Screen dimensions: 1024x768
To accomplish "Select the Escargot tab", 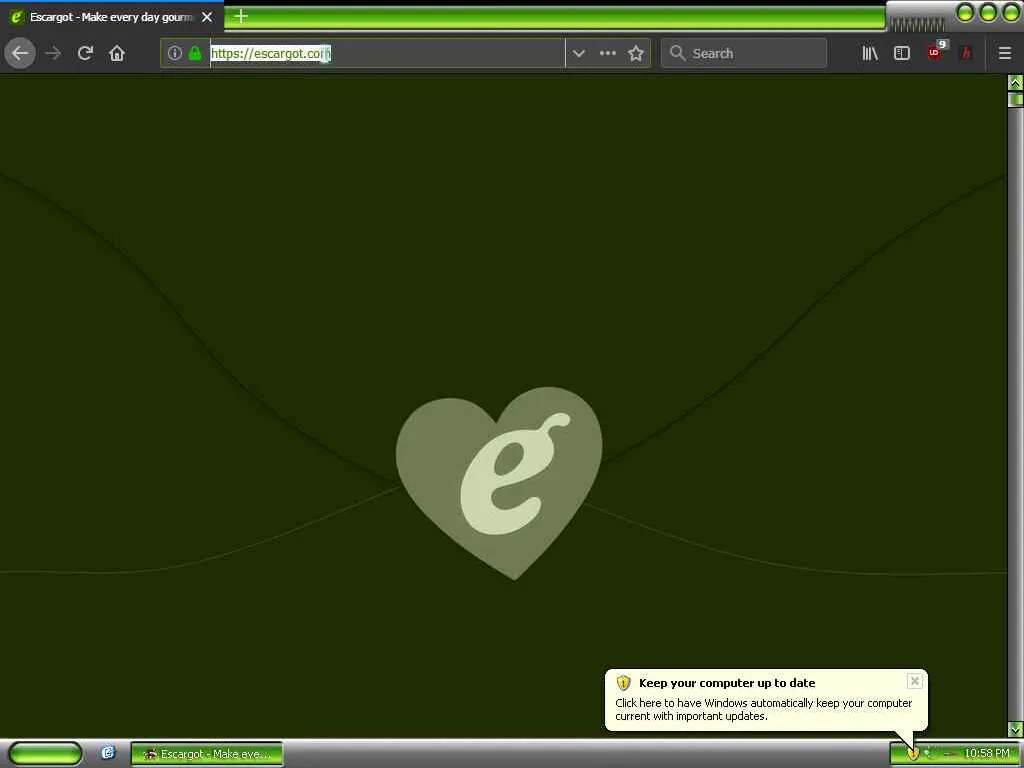I will tap(110, 17).
